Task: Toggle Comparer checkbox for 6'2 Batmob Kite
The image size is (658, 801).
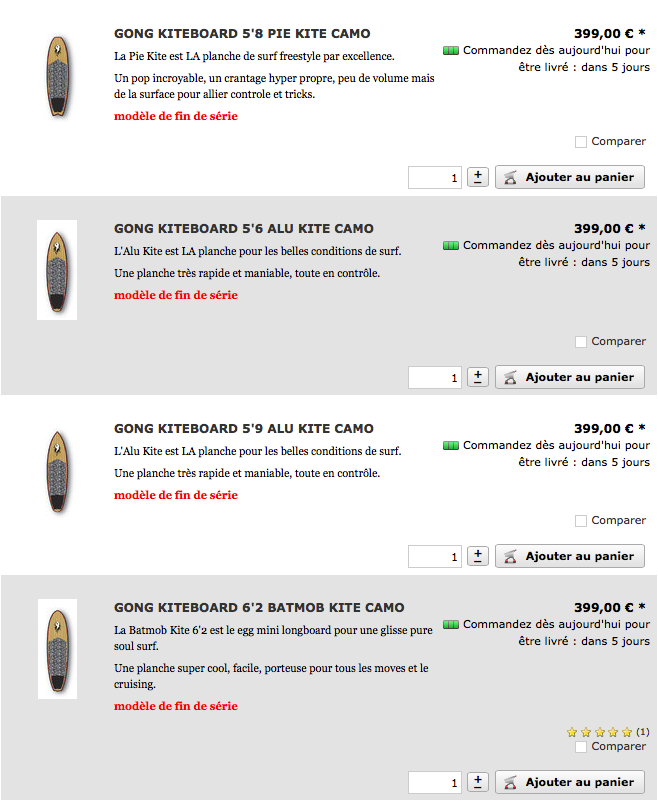Action: pyautogui.click(x=581, y=747)
